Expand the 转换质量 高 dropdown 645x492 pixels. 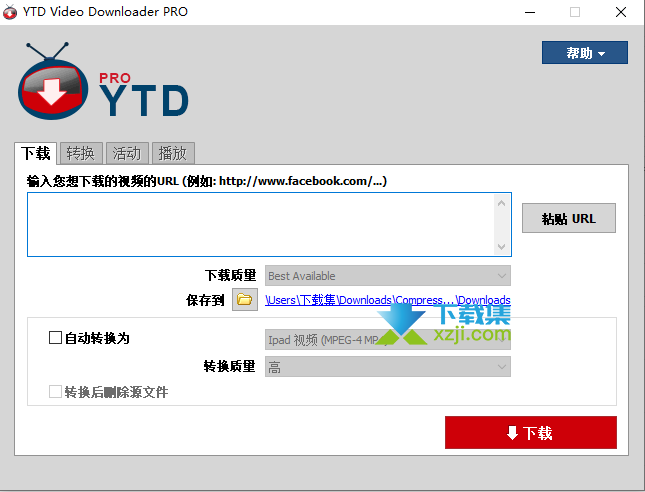click(388, 367)
